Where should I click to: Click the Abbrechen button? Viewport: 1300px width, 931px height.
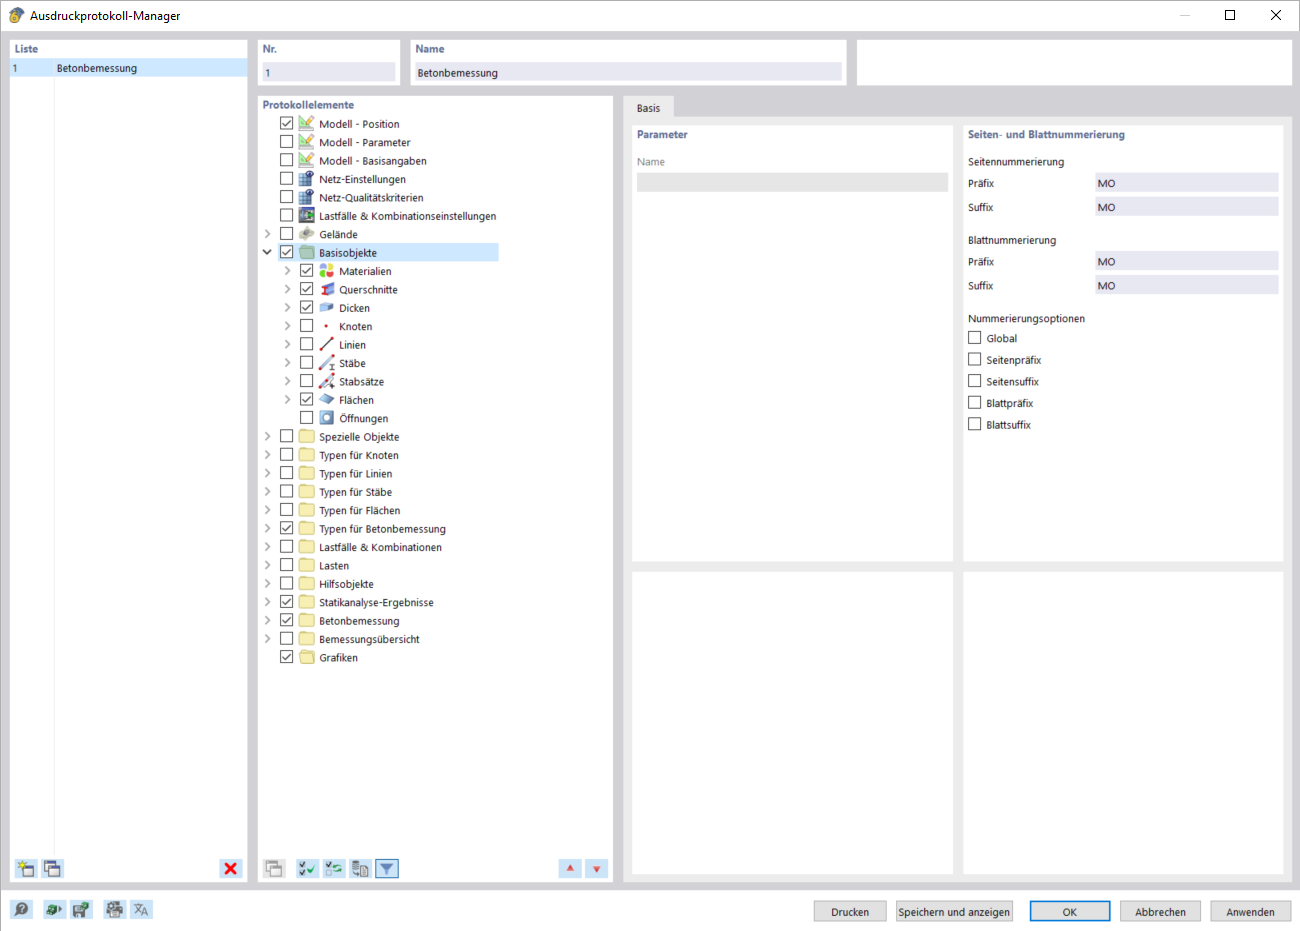click(x=1160, y=911)
